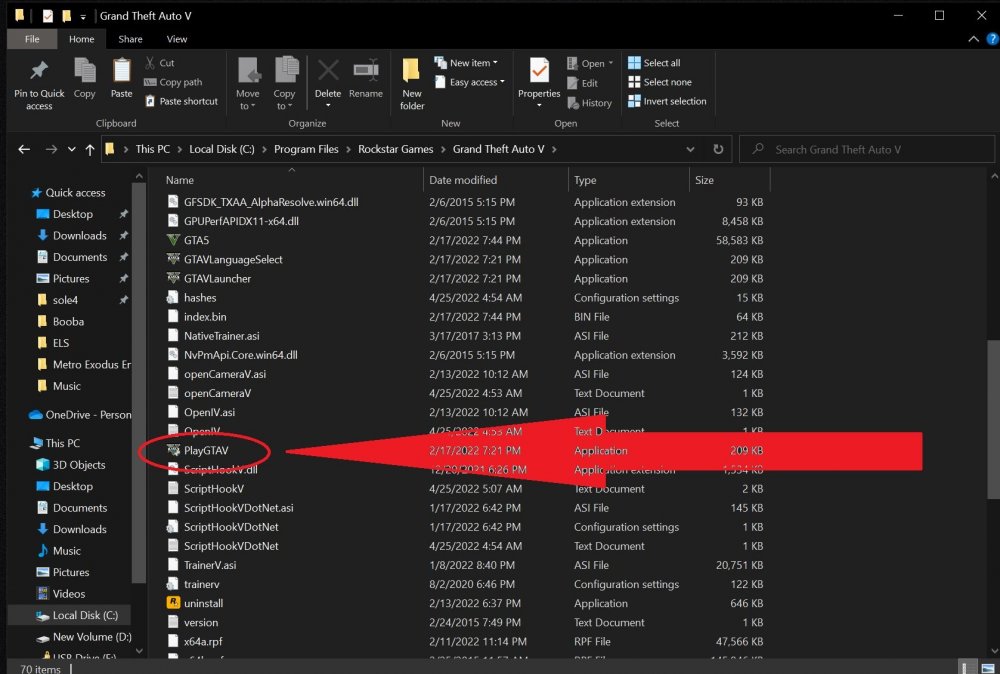Sort files by Date modified column
This screenshot has width=1000, height=674.
pos(463,180)
